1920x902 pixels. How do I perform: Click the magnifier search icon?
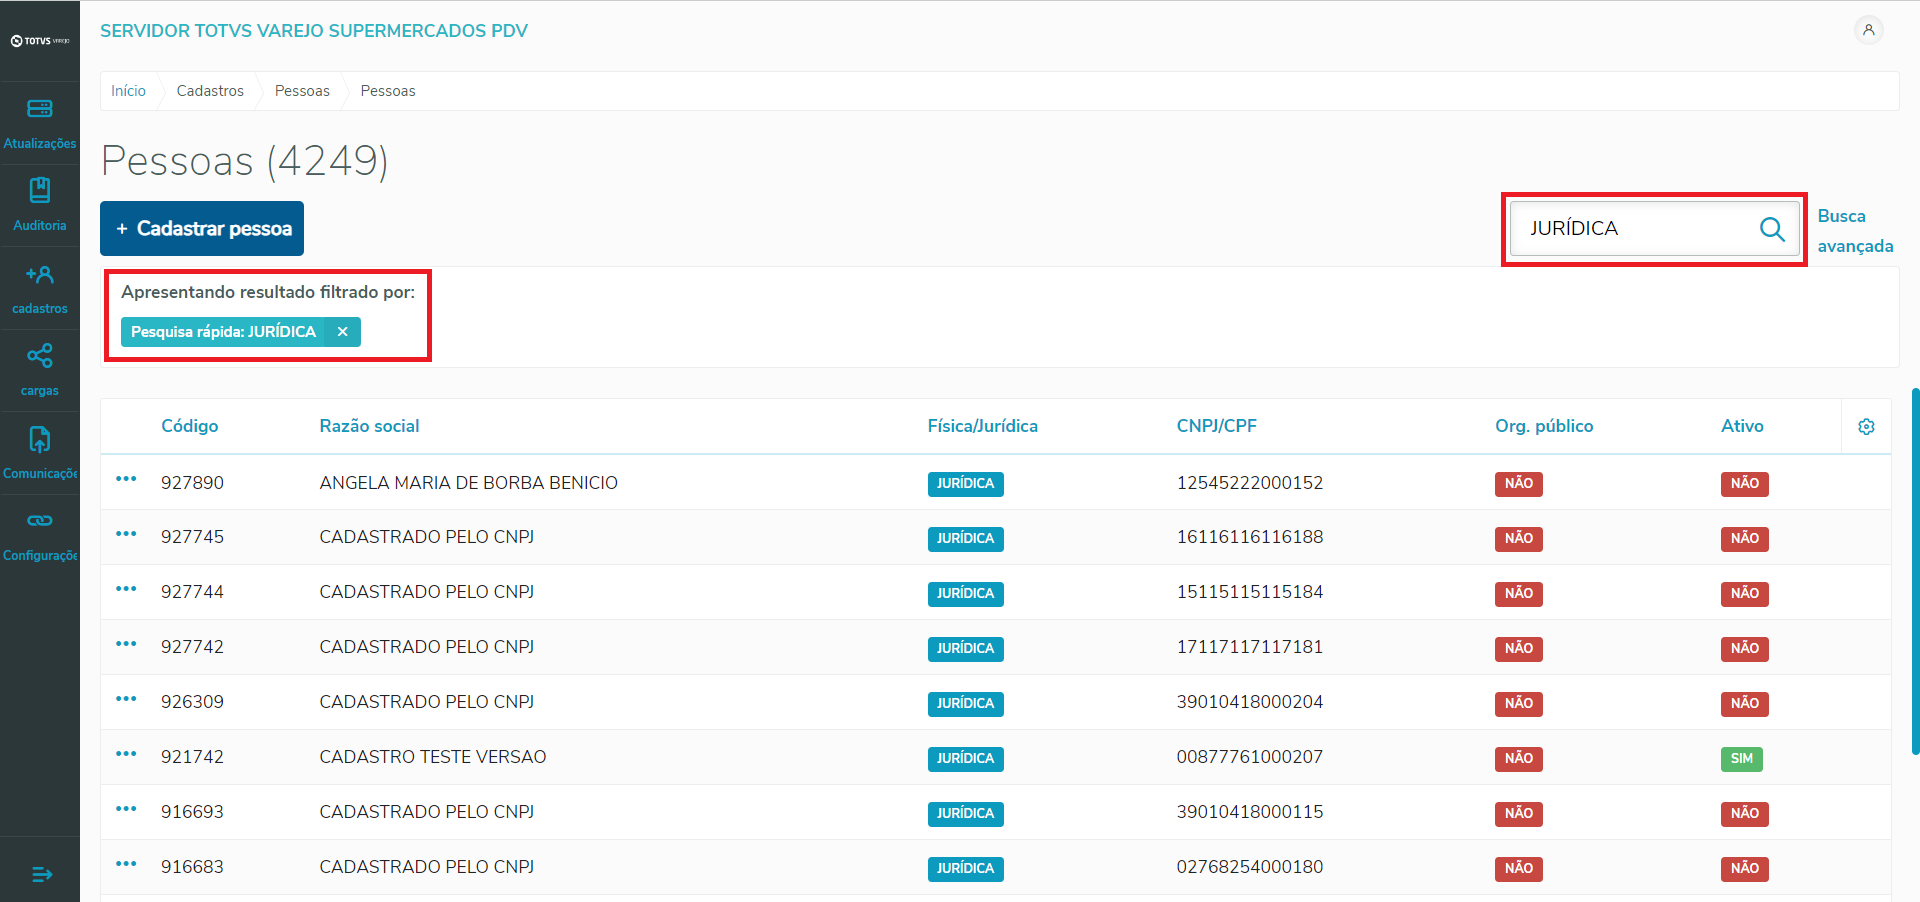point(1772,229)
